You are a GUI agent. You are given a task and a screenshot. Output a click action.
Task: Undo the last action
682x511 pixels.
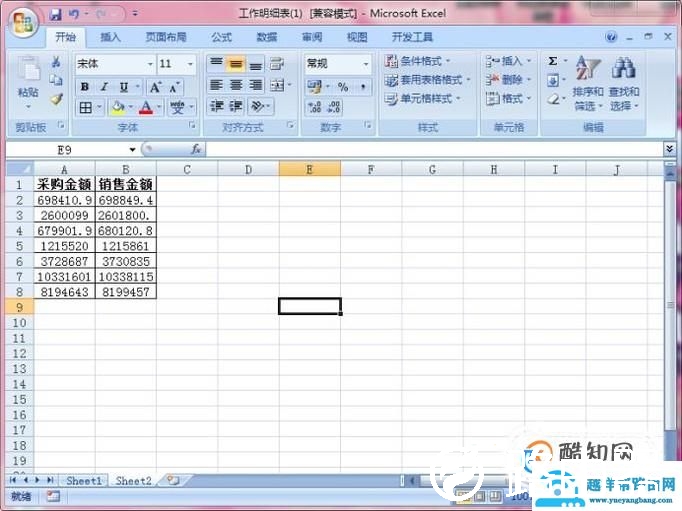click(74, 14)
